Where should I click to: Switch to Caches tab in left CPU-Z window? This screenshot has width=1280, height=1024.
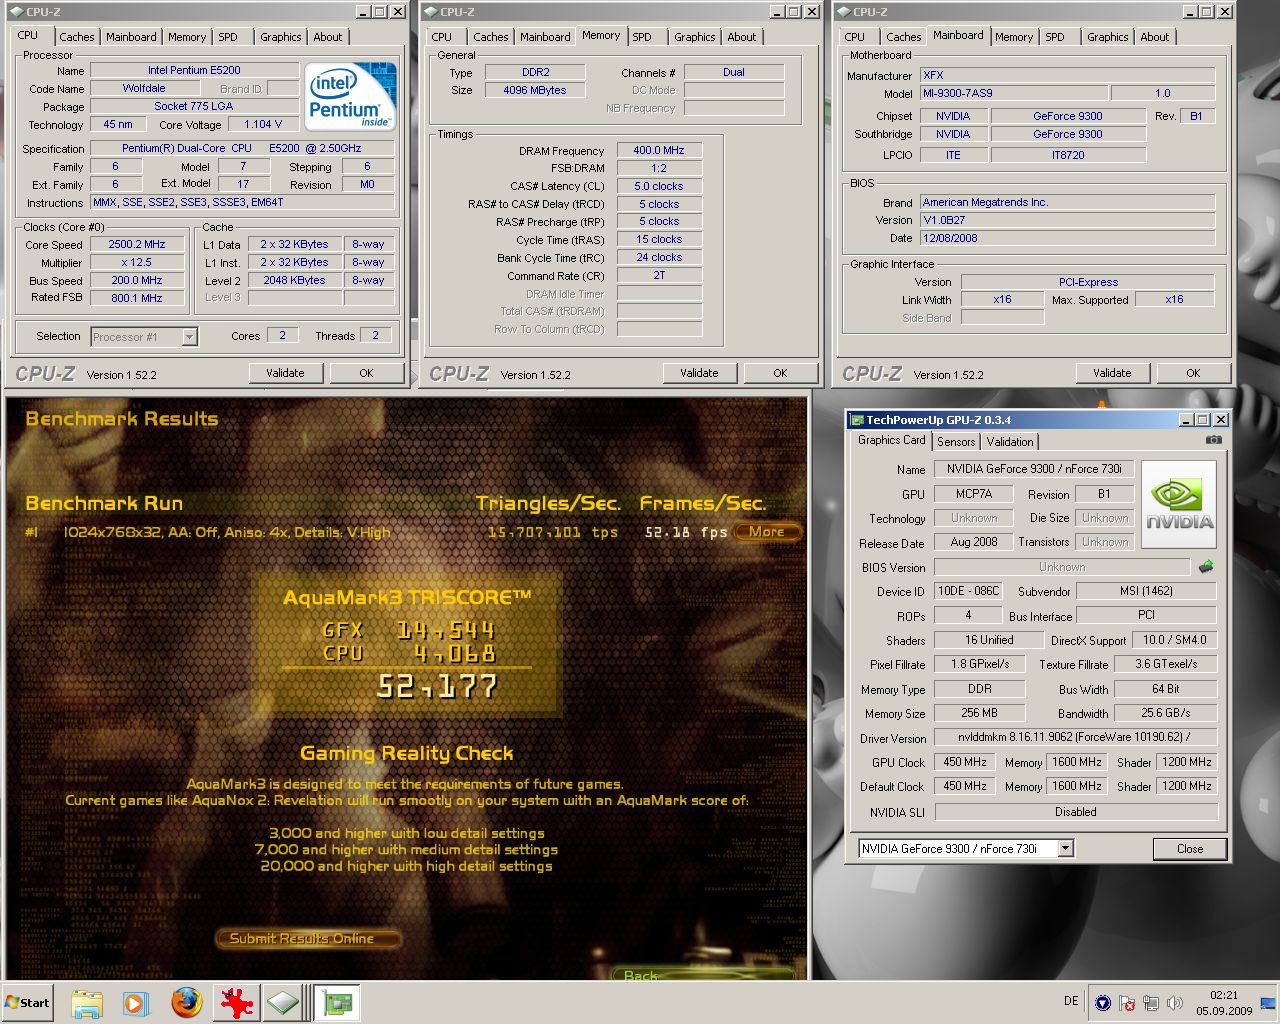(x=77, y=37)
